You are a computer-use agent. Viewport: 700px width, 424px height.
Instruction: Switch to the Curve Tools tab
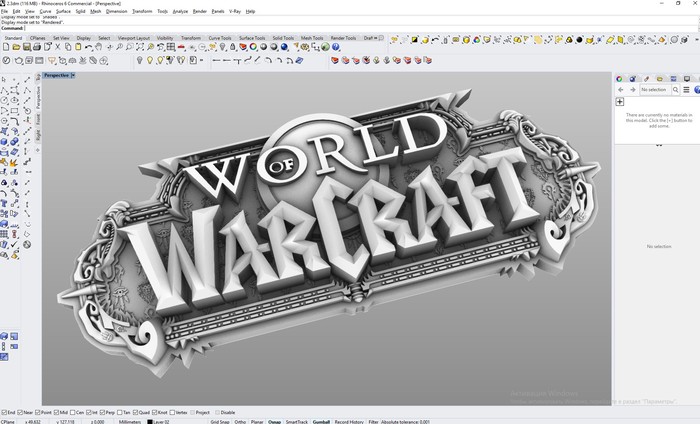click(x=219, y=38)
